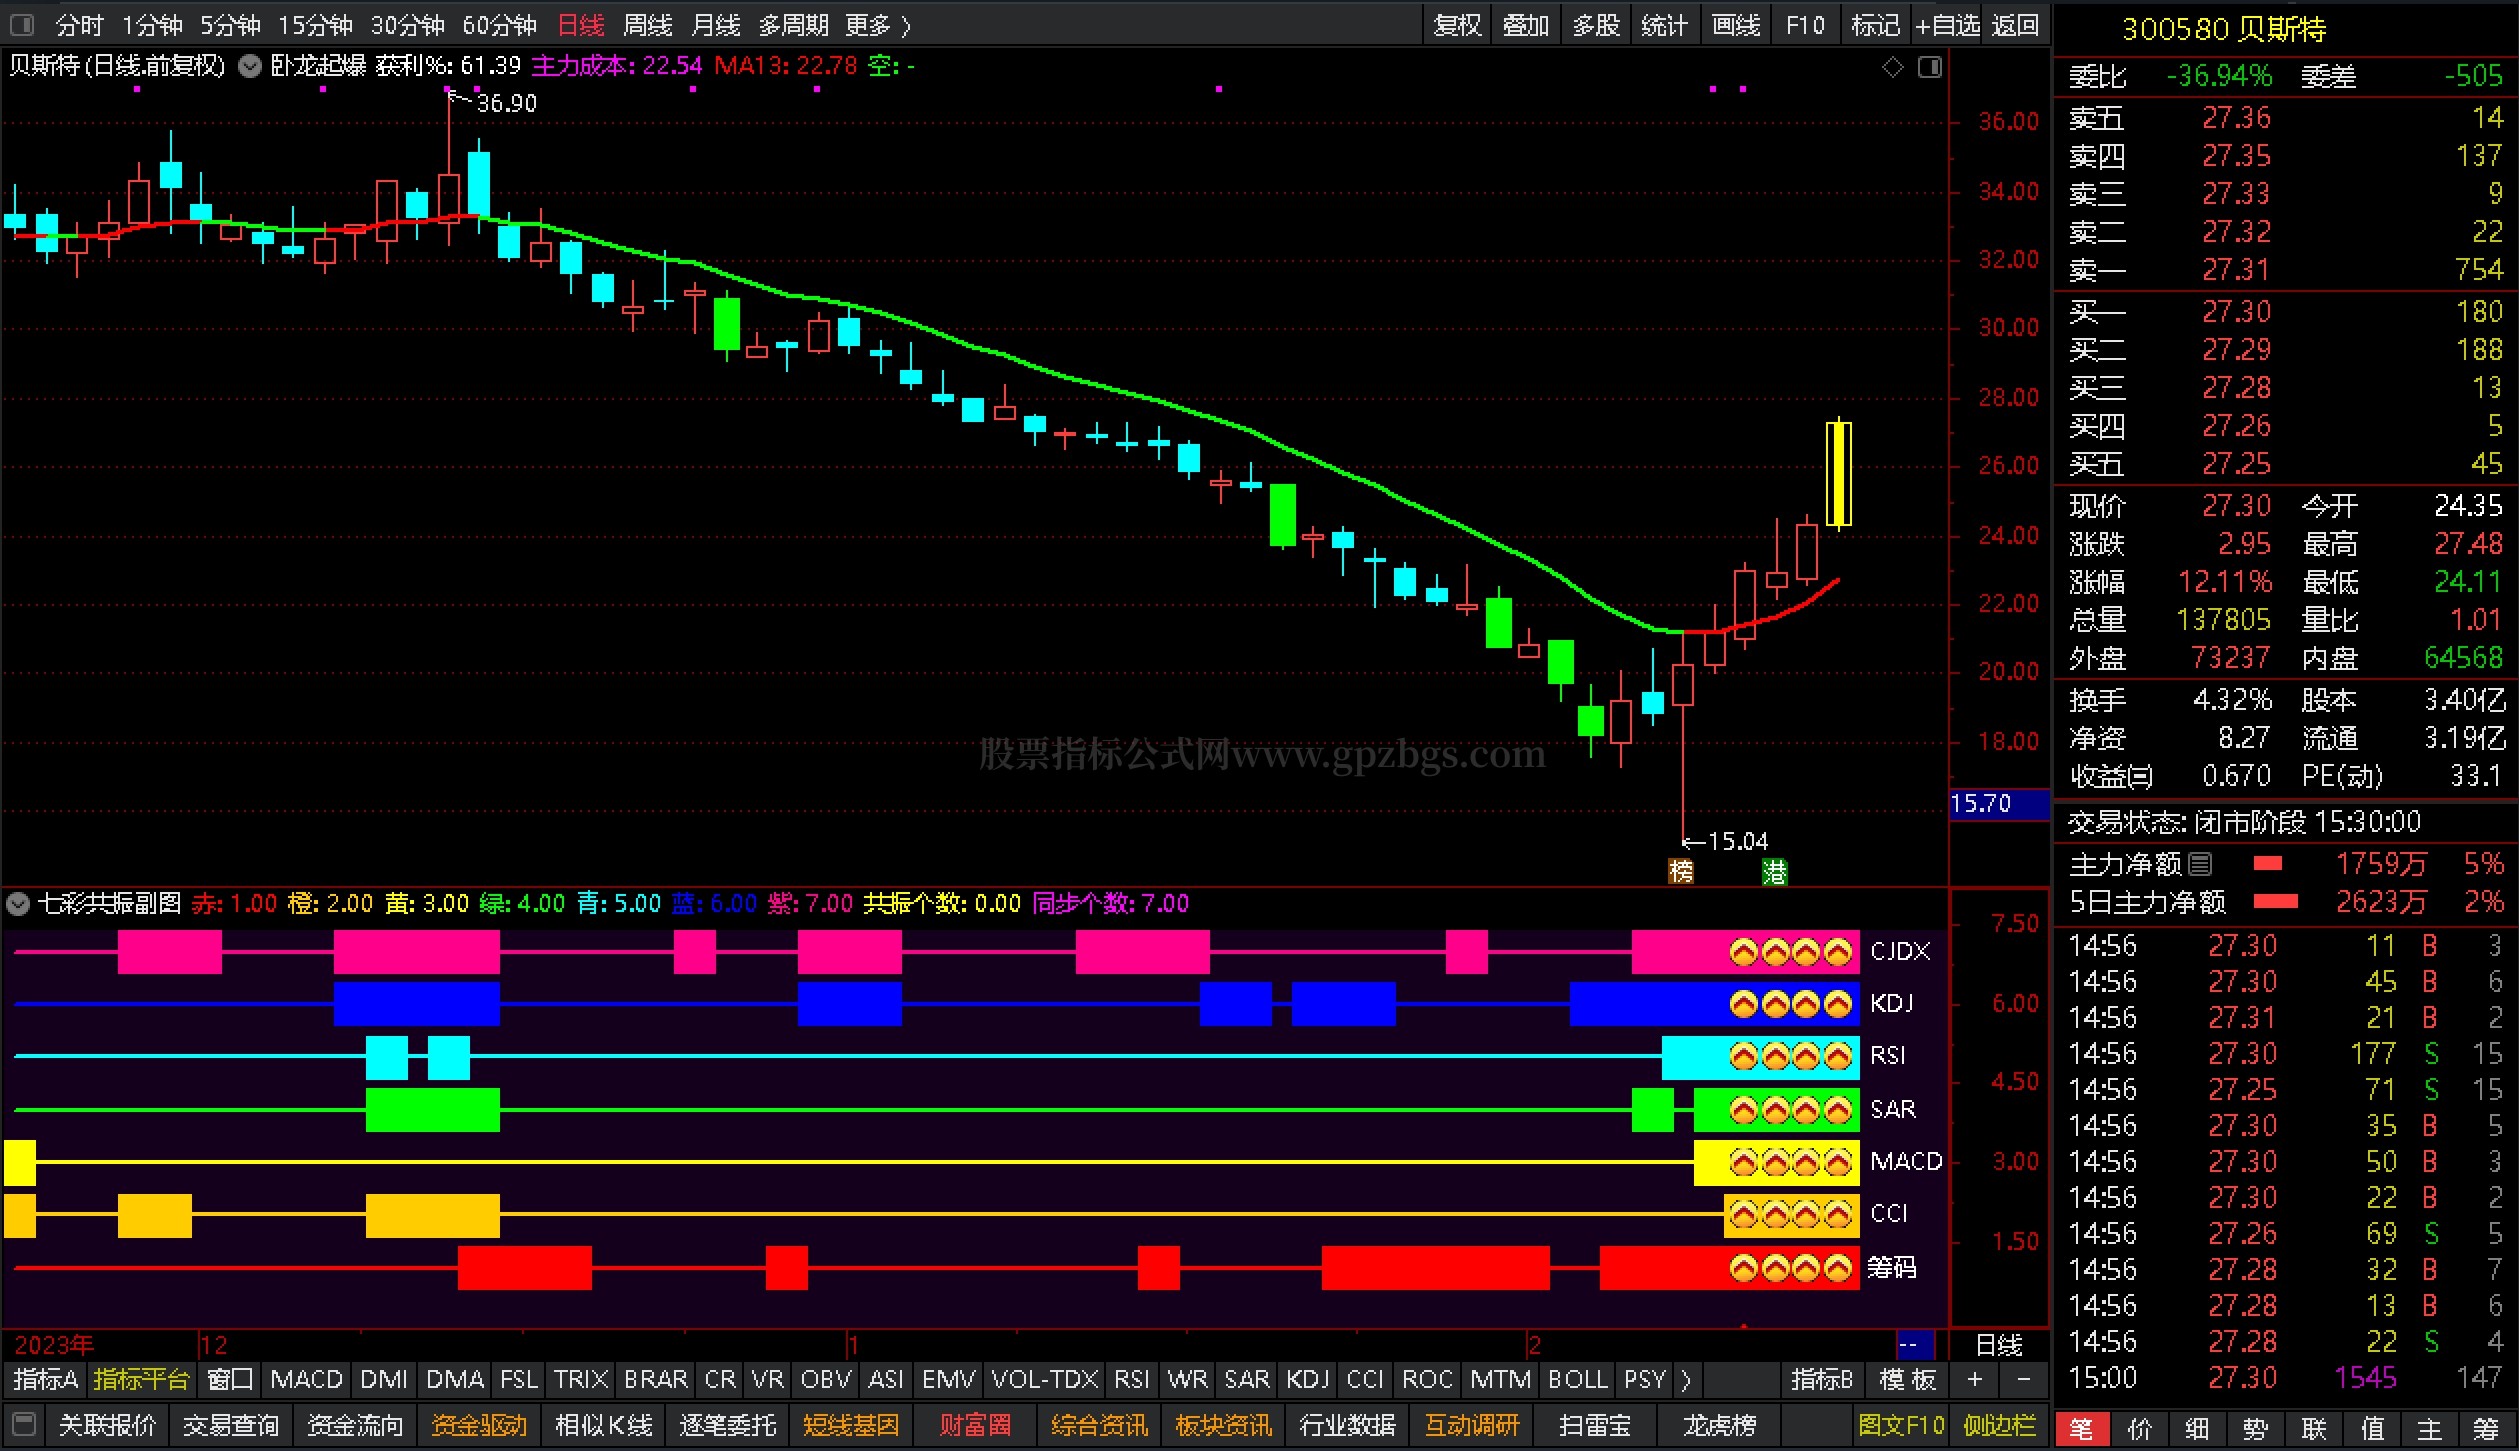The height and width of the screenshot is (1451, 2519).
Task: Apply the DMI indicator
Action: pos(384,1380)
